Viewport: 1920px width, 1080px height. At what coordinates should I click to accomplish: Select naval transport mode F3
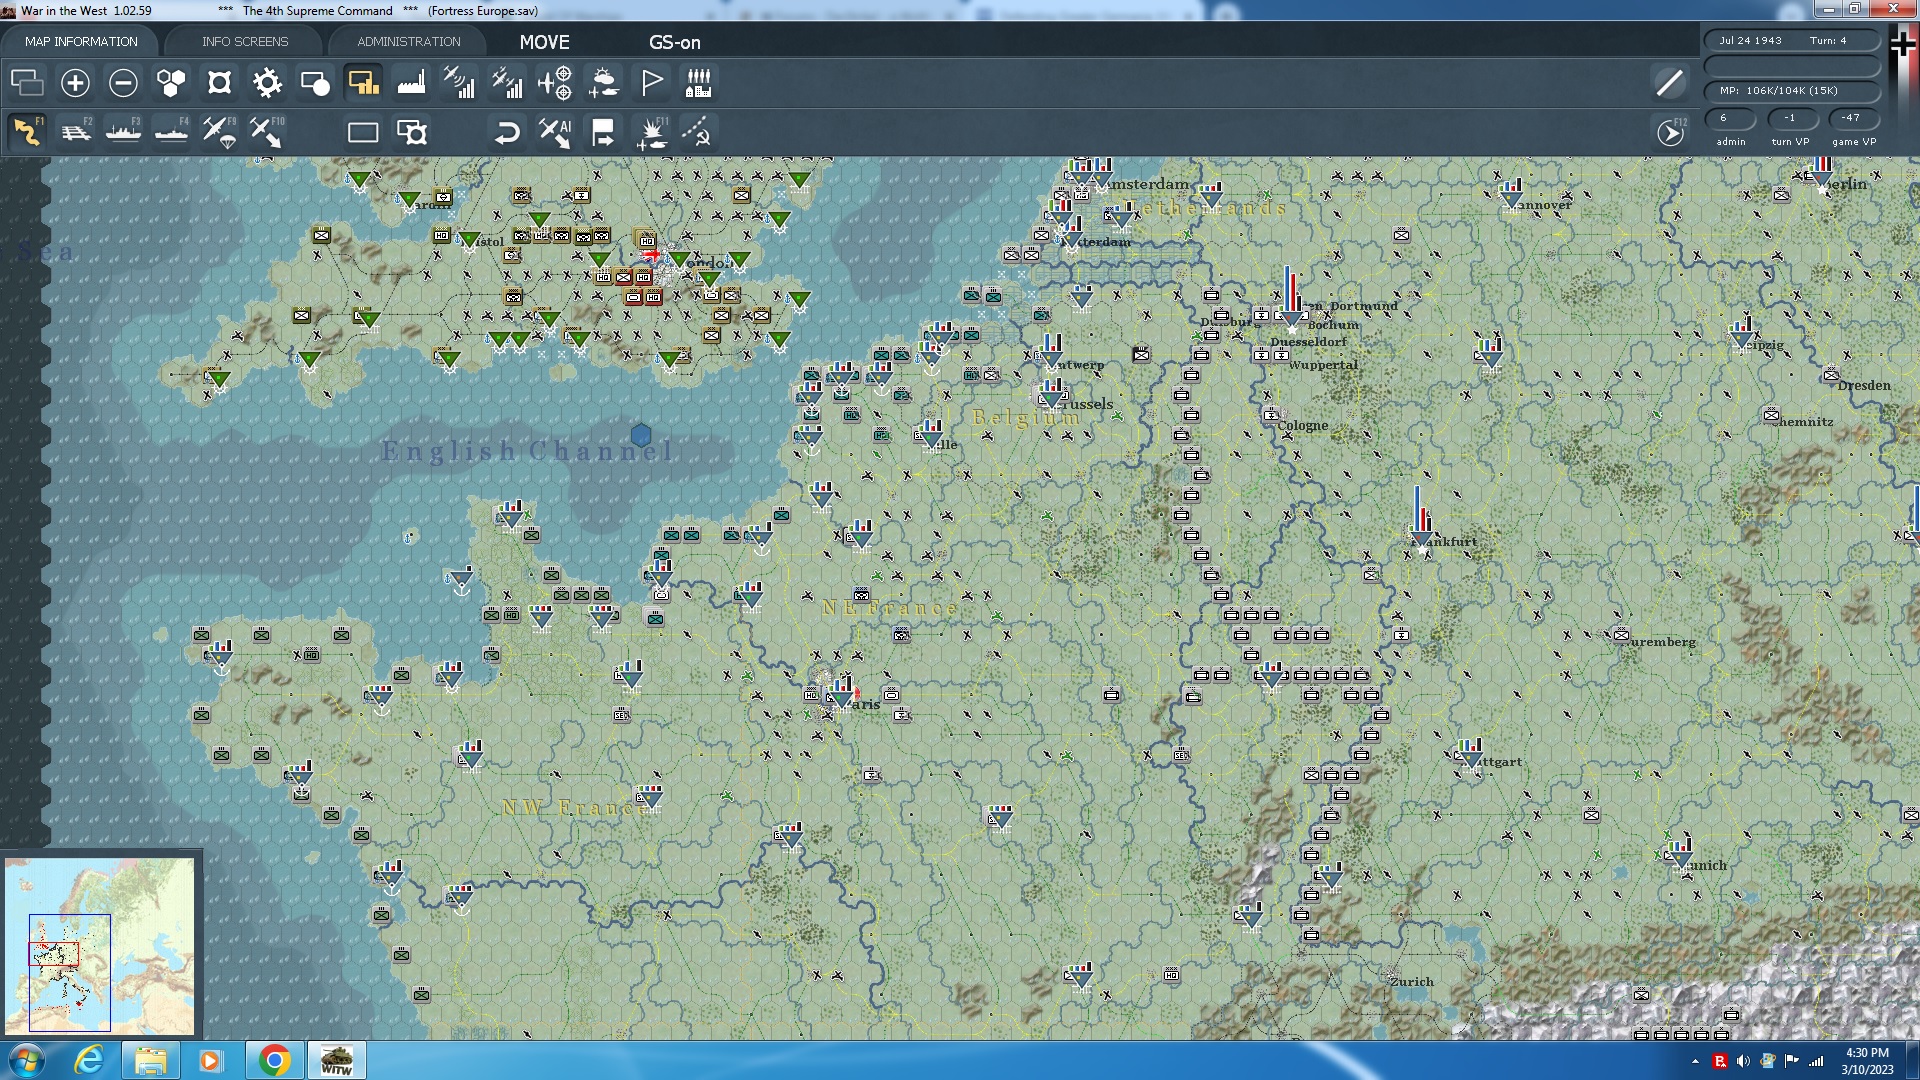(x=124, y=132)
